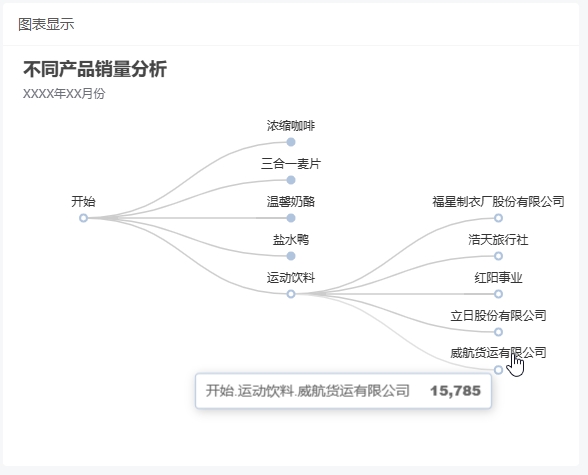The image size is (588, 475).
Task: Click the 立日股份有限公司 node circle
Action: tap(498, 332)
